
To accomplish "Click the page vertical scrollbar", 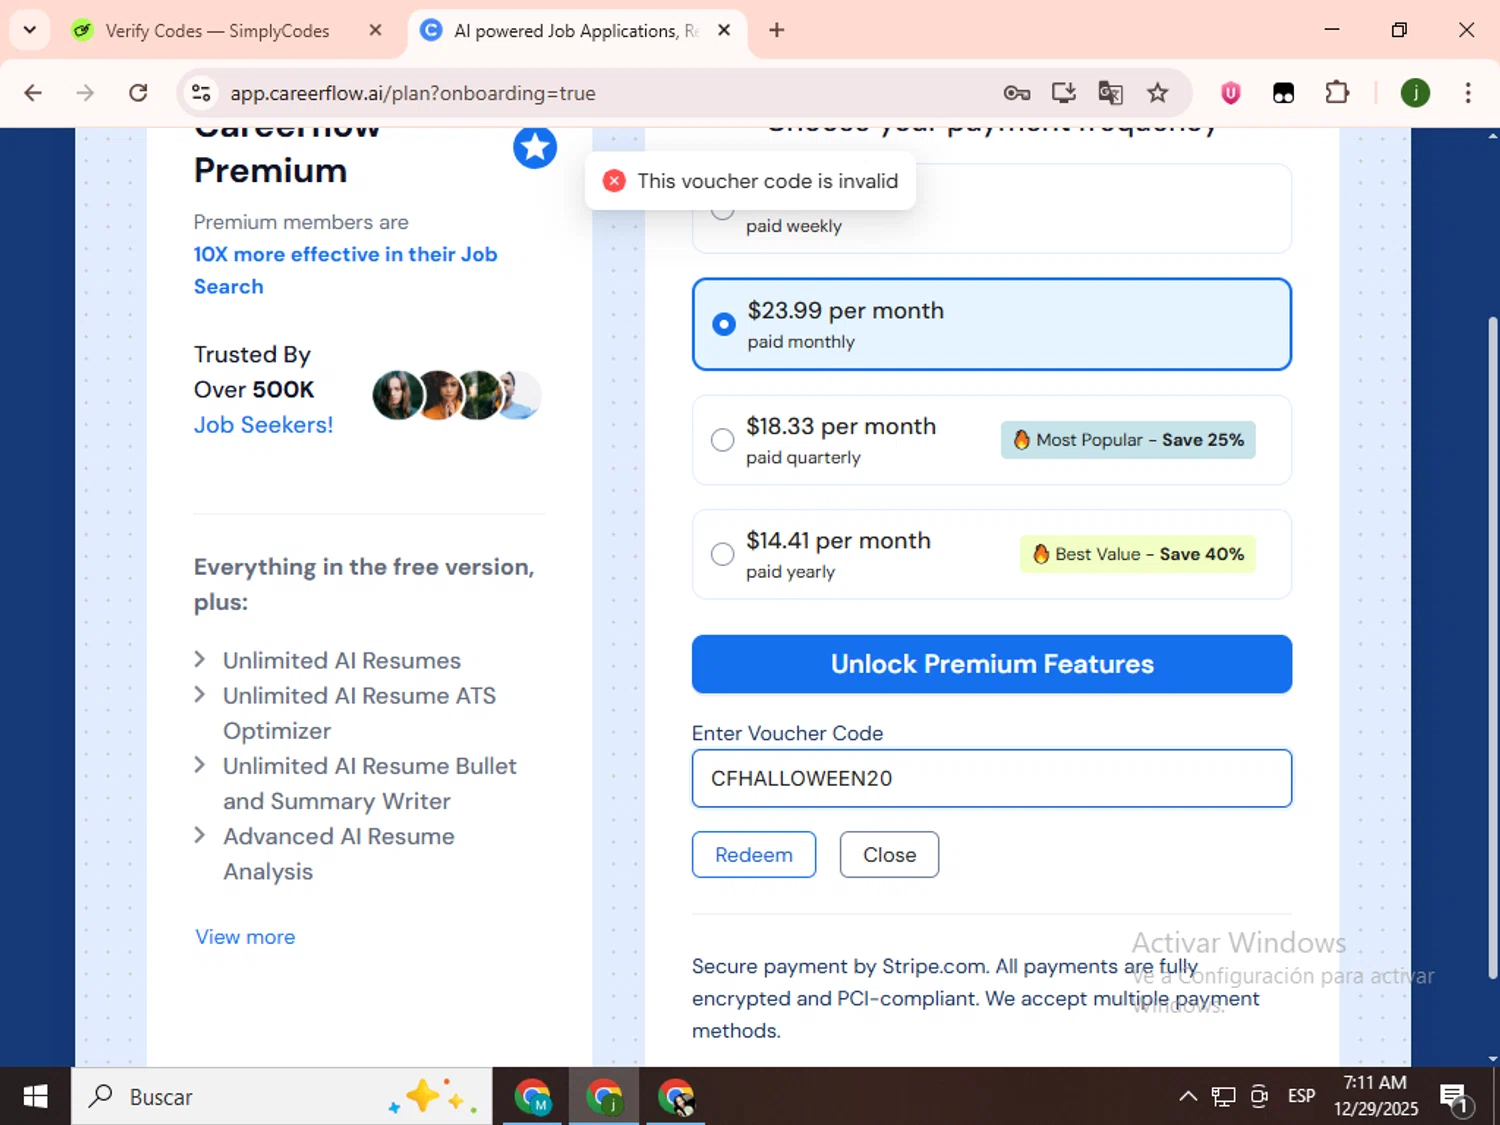I will click(1492, 646).
